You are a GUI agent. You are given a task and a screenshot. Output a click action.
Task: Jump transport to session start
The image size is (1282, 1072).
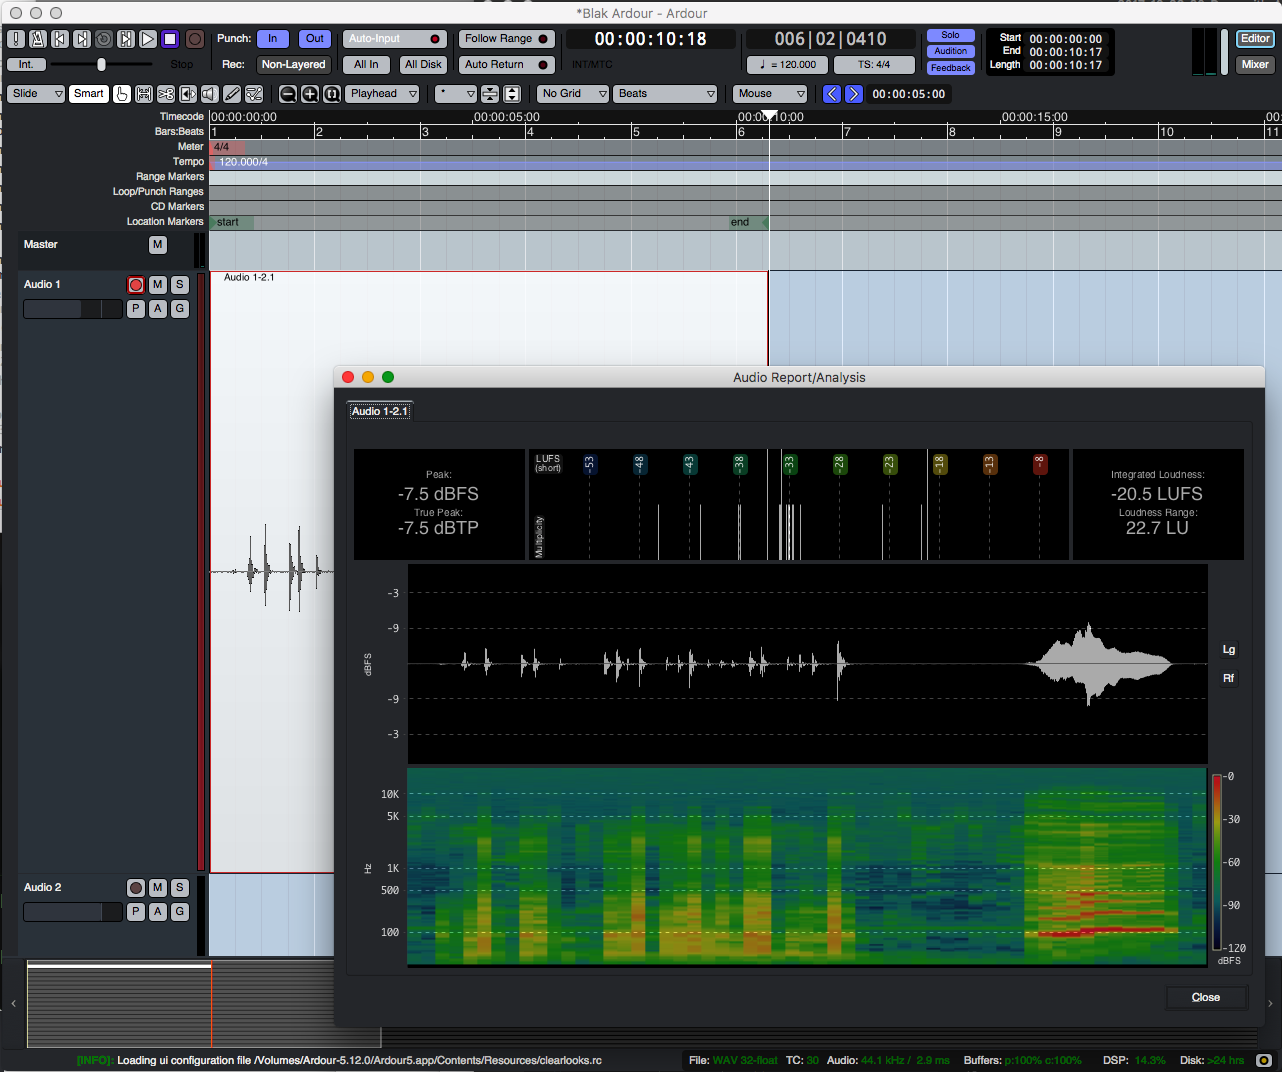(62, 39)
